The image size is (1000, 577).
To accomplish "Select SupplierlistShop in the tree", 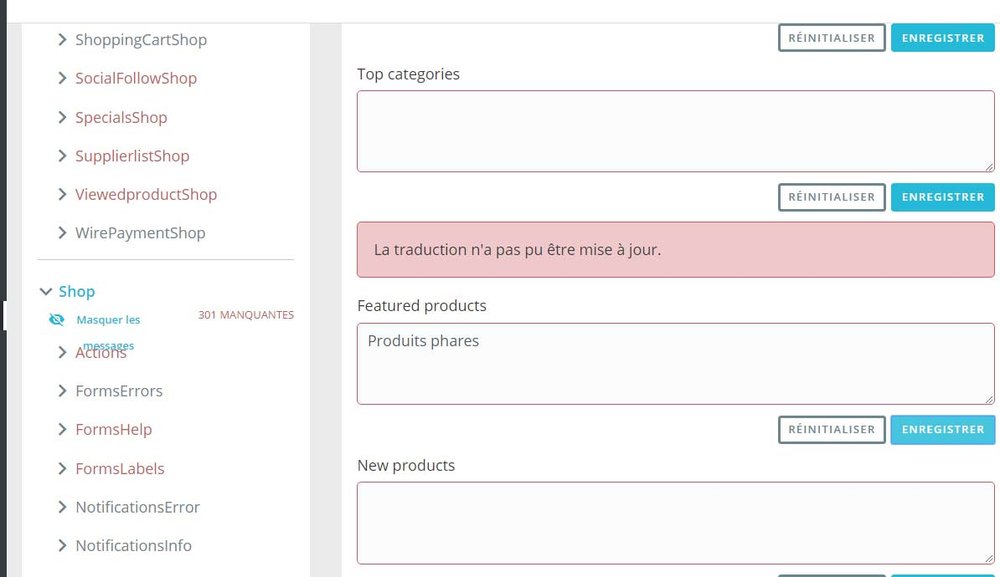I will (132, 156).
